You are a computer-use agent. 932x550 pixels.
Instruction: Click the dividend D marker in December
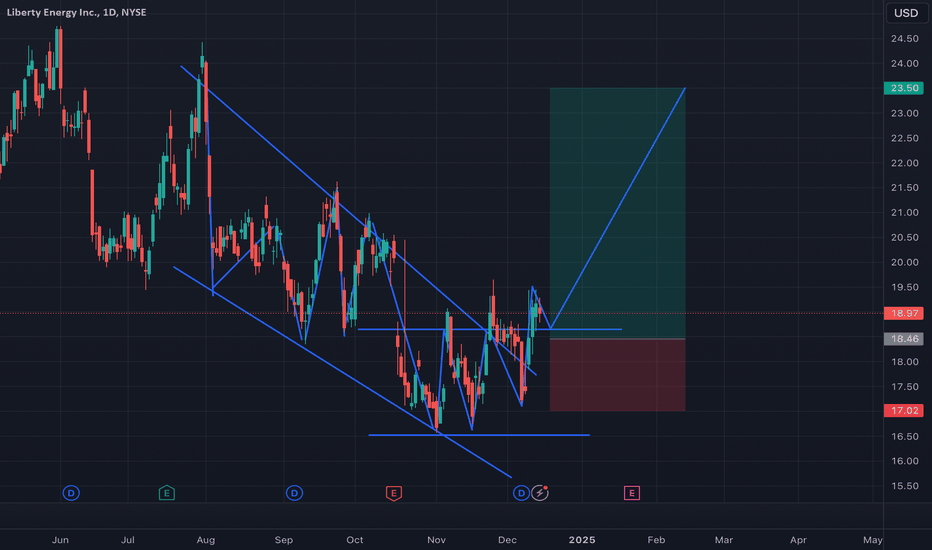click(521, 493)
